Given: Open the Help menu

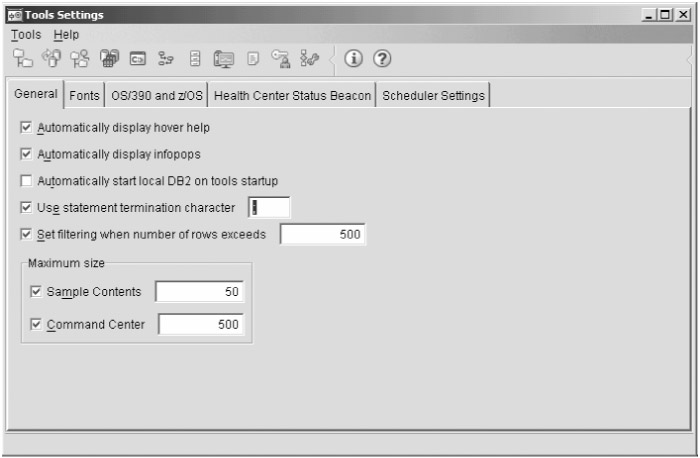Looking at the screenshot, I should click(66, 34).
